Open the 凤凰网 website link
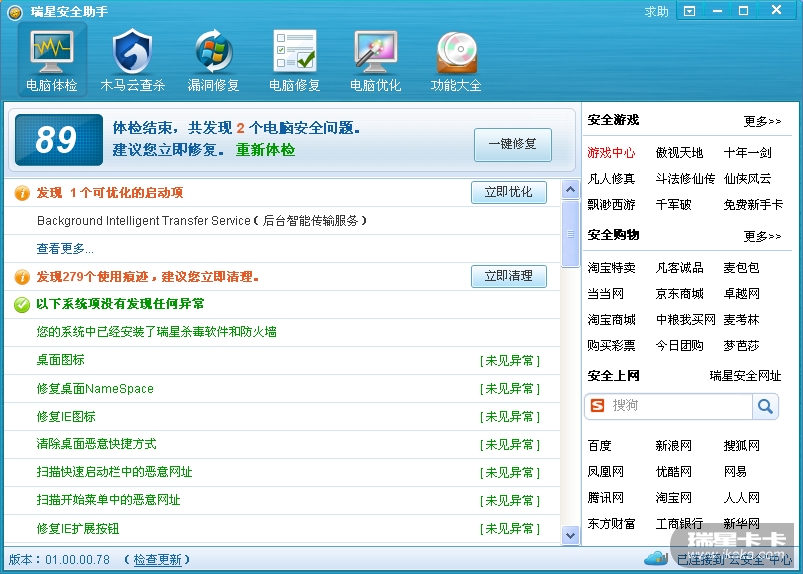This screenshot has height=574, width=803. click(605, 472)
